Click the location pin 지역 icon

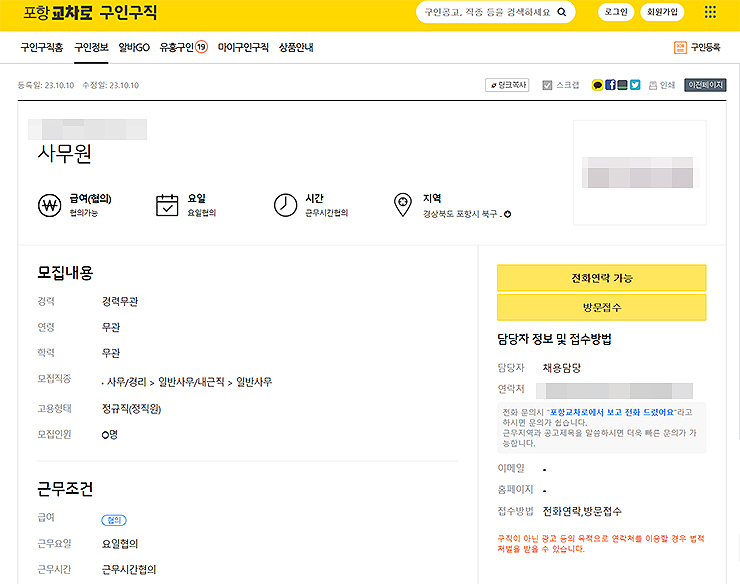coord(403,204)
